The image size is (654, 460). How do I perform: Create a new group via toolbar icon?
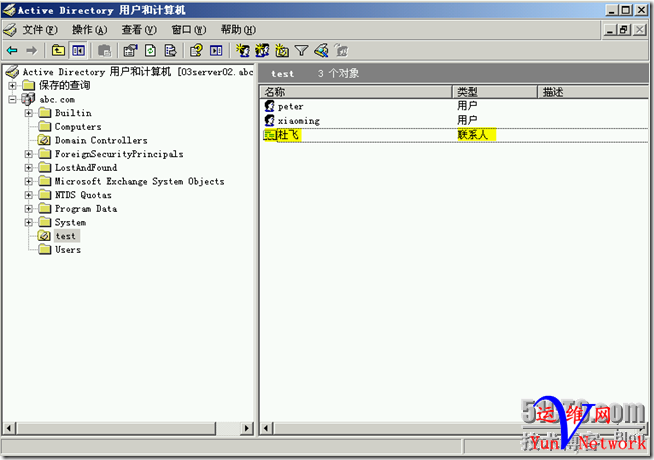tap(262, 51)
